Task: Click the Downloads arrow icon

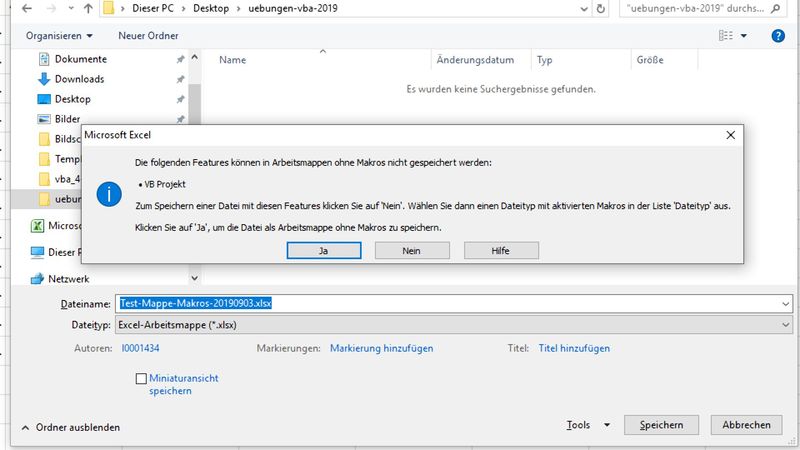Action: [44, 79]
